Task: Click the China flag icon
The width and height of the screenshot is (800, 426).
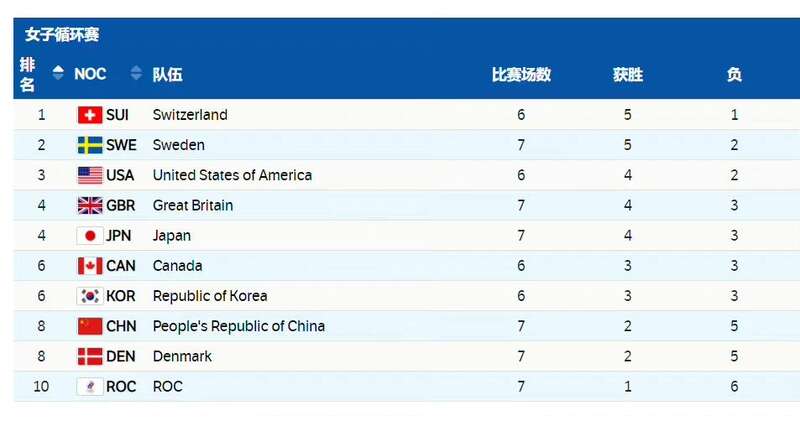Action: 90,326
